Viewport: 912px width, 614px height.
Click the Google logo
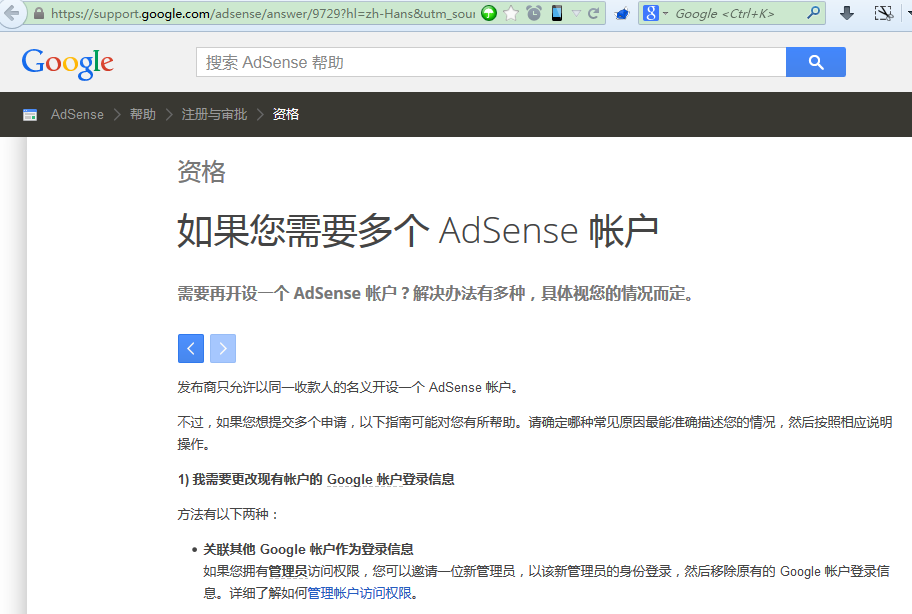coord(67,63)
